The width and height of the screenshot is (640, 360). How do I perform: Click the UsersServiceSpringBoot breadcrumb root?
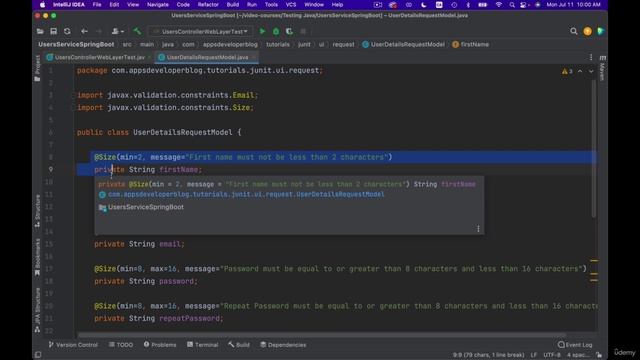pyautogui.click(x=76, y=44)
